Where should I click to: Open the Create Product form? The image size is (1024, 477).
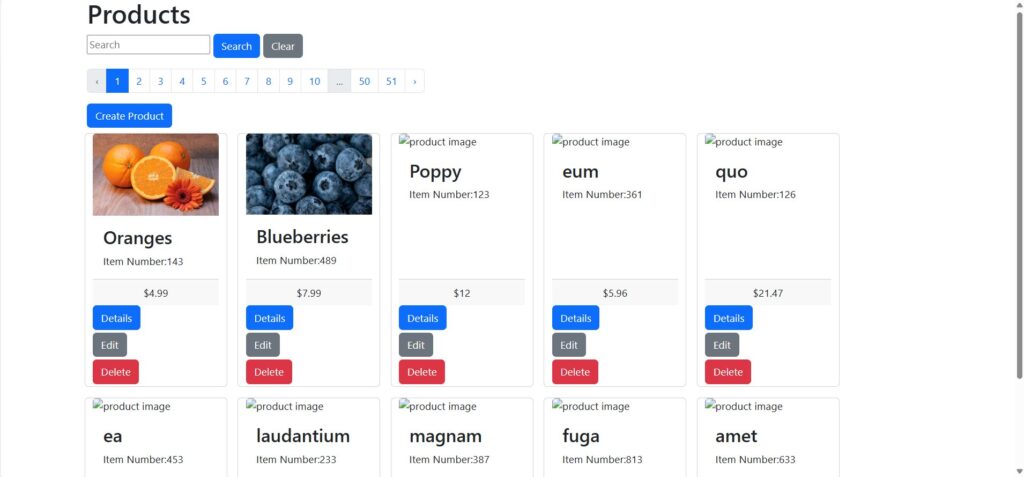[x=129, y=116]
